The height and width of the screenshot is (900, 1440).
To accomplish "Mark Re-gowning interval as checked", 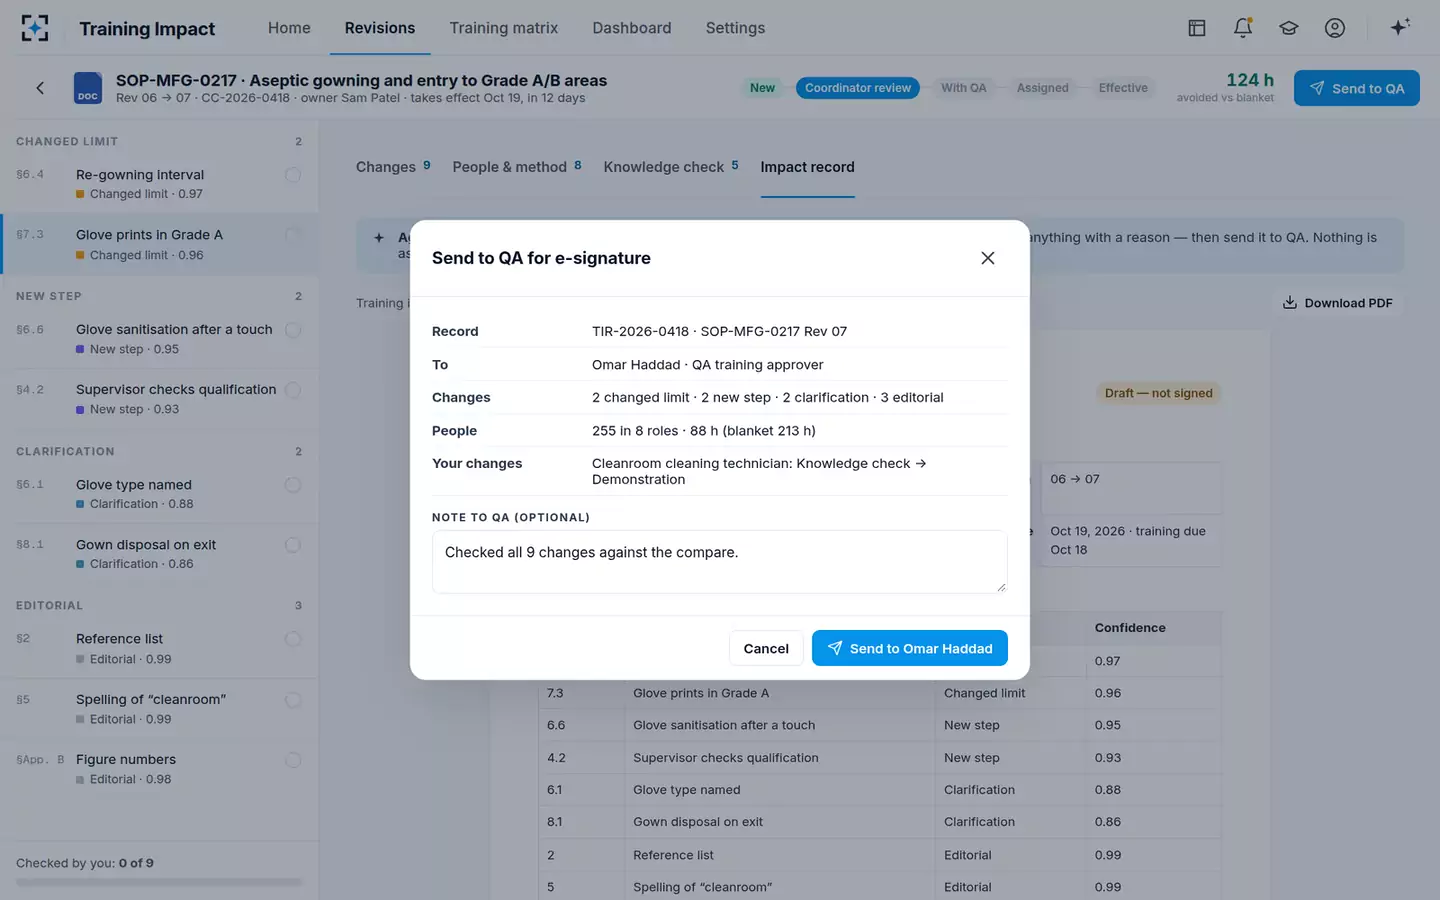I will tap(293, 175).
